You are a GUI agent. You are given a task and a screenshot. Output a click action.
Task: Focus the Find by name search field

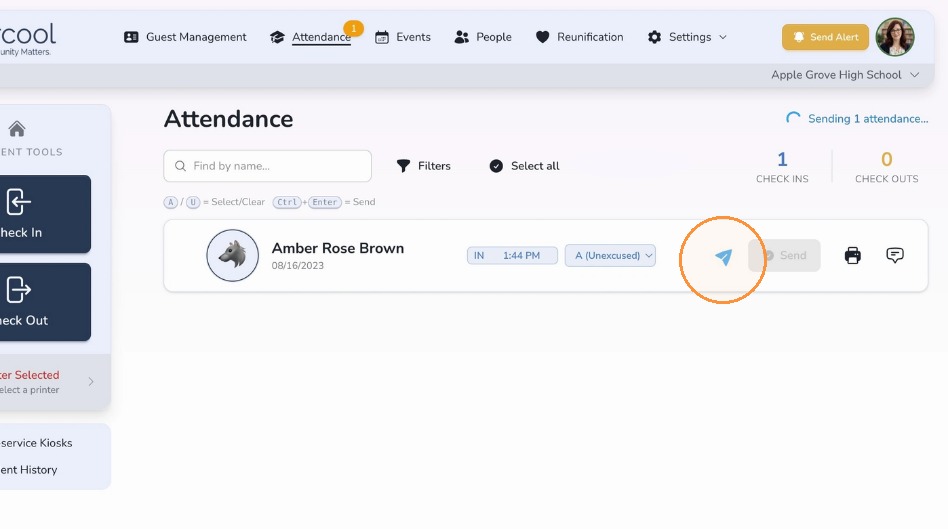[267, 166]
